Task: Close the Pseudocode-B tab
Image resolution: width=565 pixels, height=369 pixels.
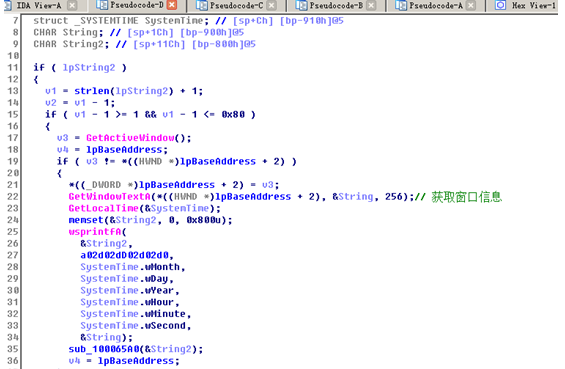Action: [372, 5]
